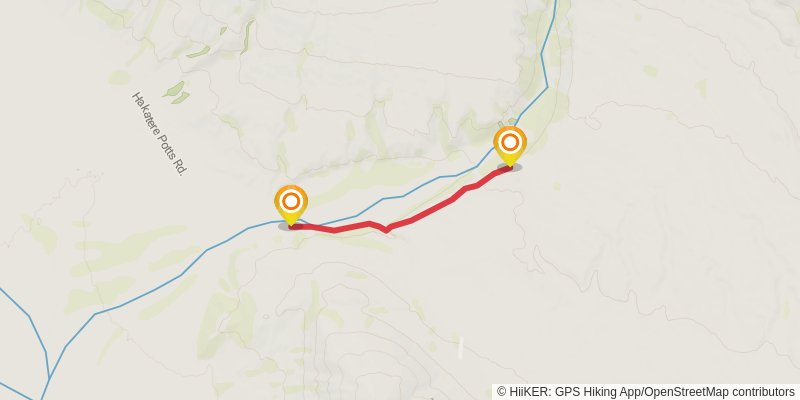Click the western trail start marker pin
The image size is (800, 400).
tap(291, 205)
